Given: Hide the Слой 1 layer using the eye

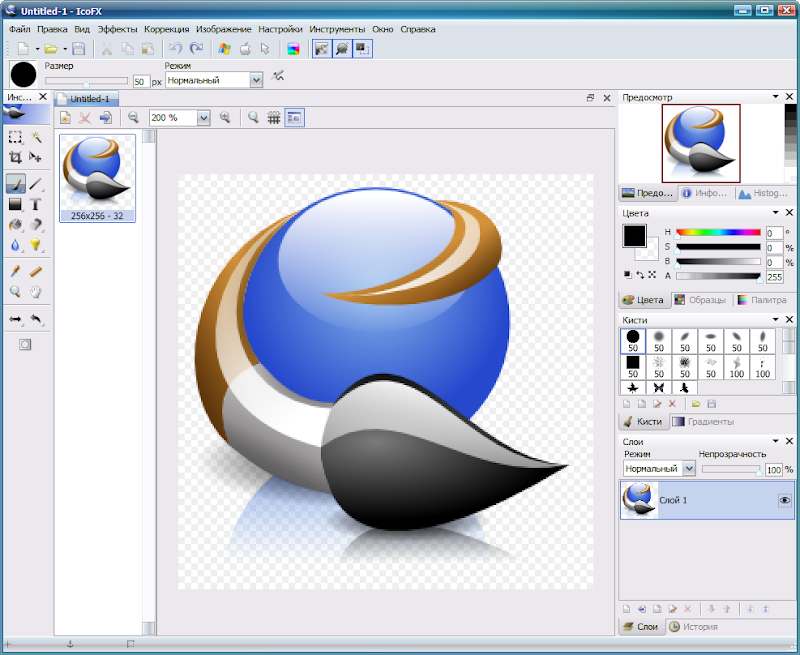Looking at the screenshot, I should pos(785,500).
